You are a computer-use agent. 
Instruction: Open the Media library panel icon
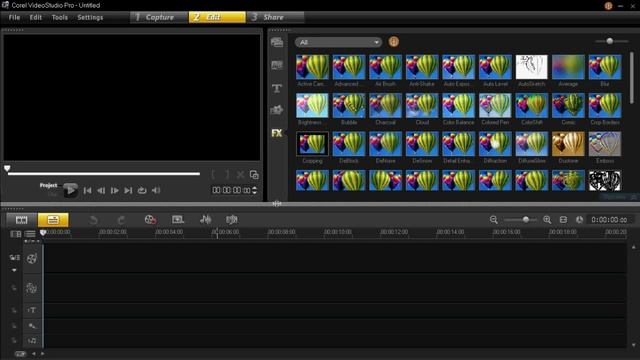(277, 42)
